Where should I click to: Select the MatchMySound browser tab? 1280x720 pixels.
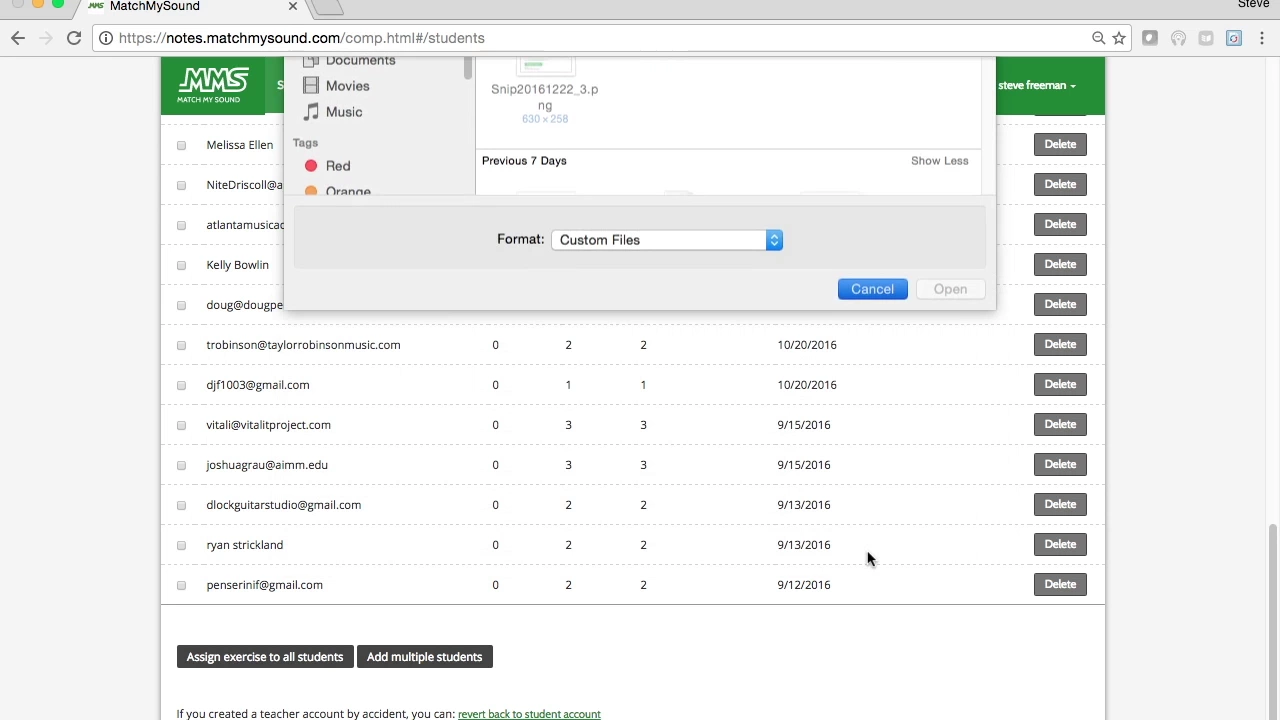pyautogui.click(x=190, y=7)
